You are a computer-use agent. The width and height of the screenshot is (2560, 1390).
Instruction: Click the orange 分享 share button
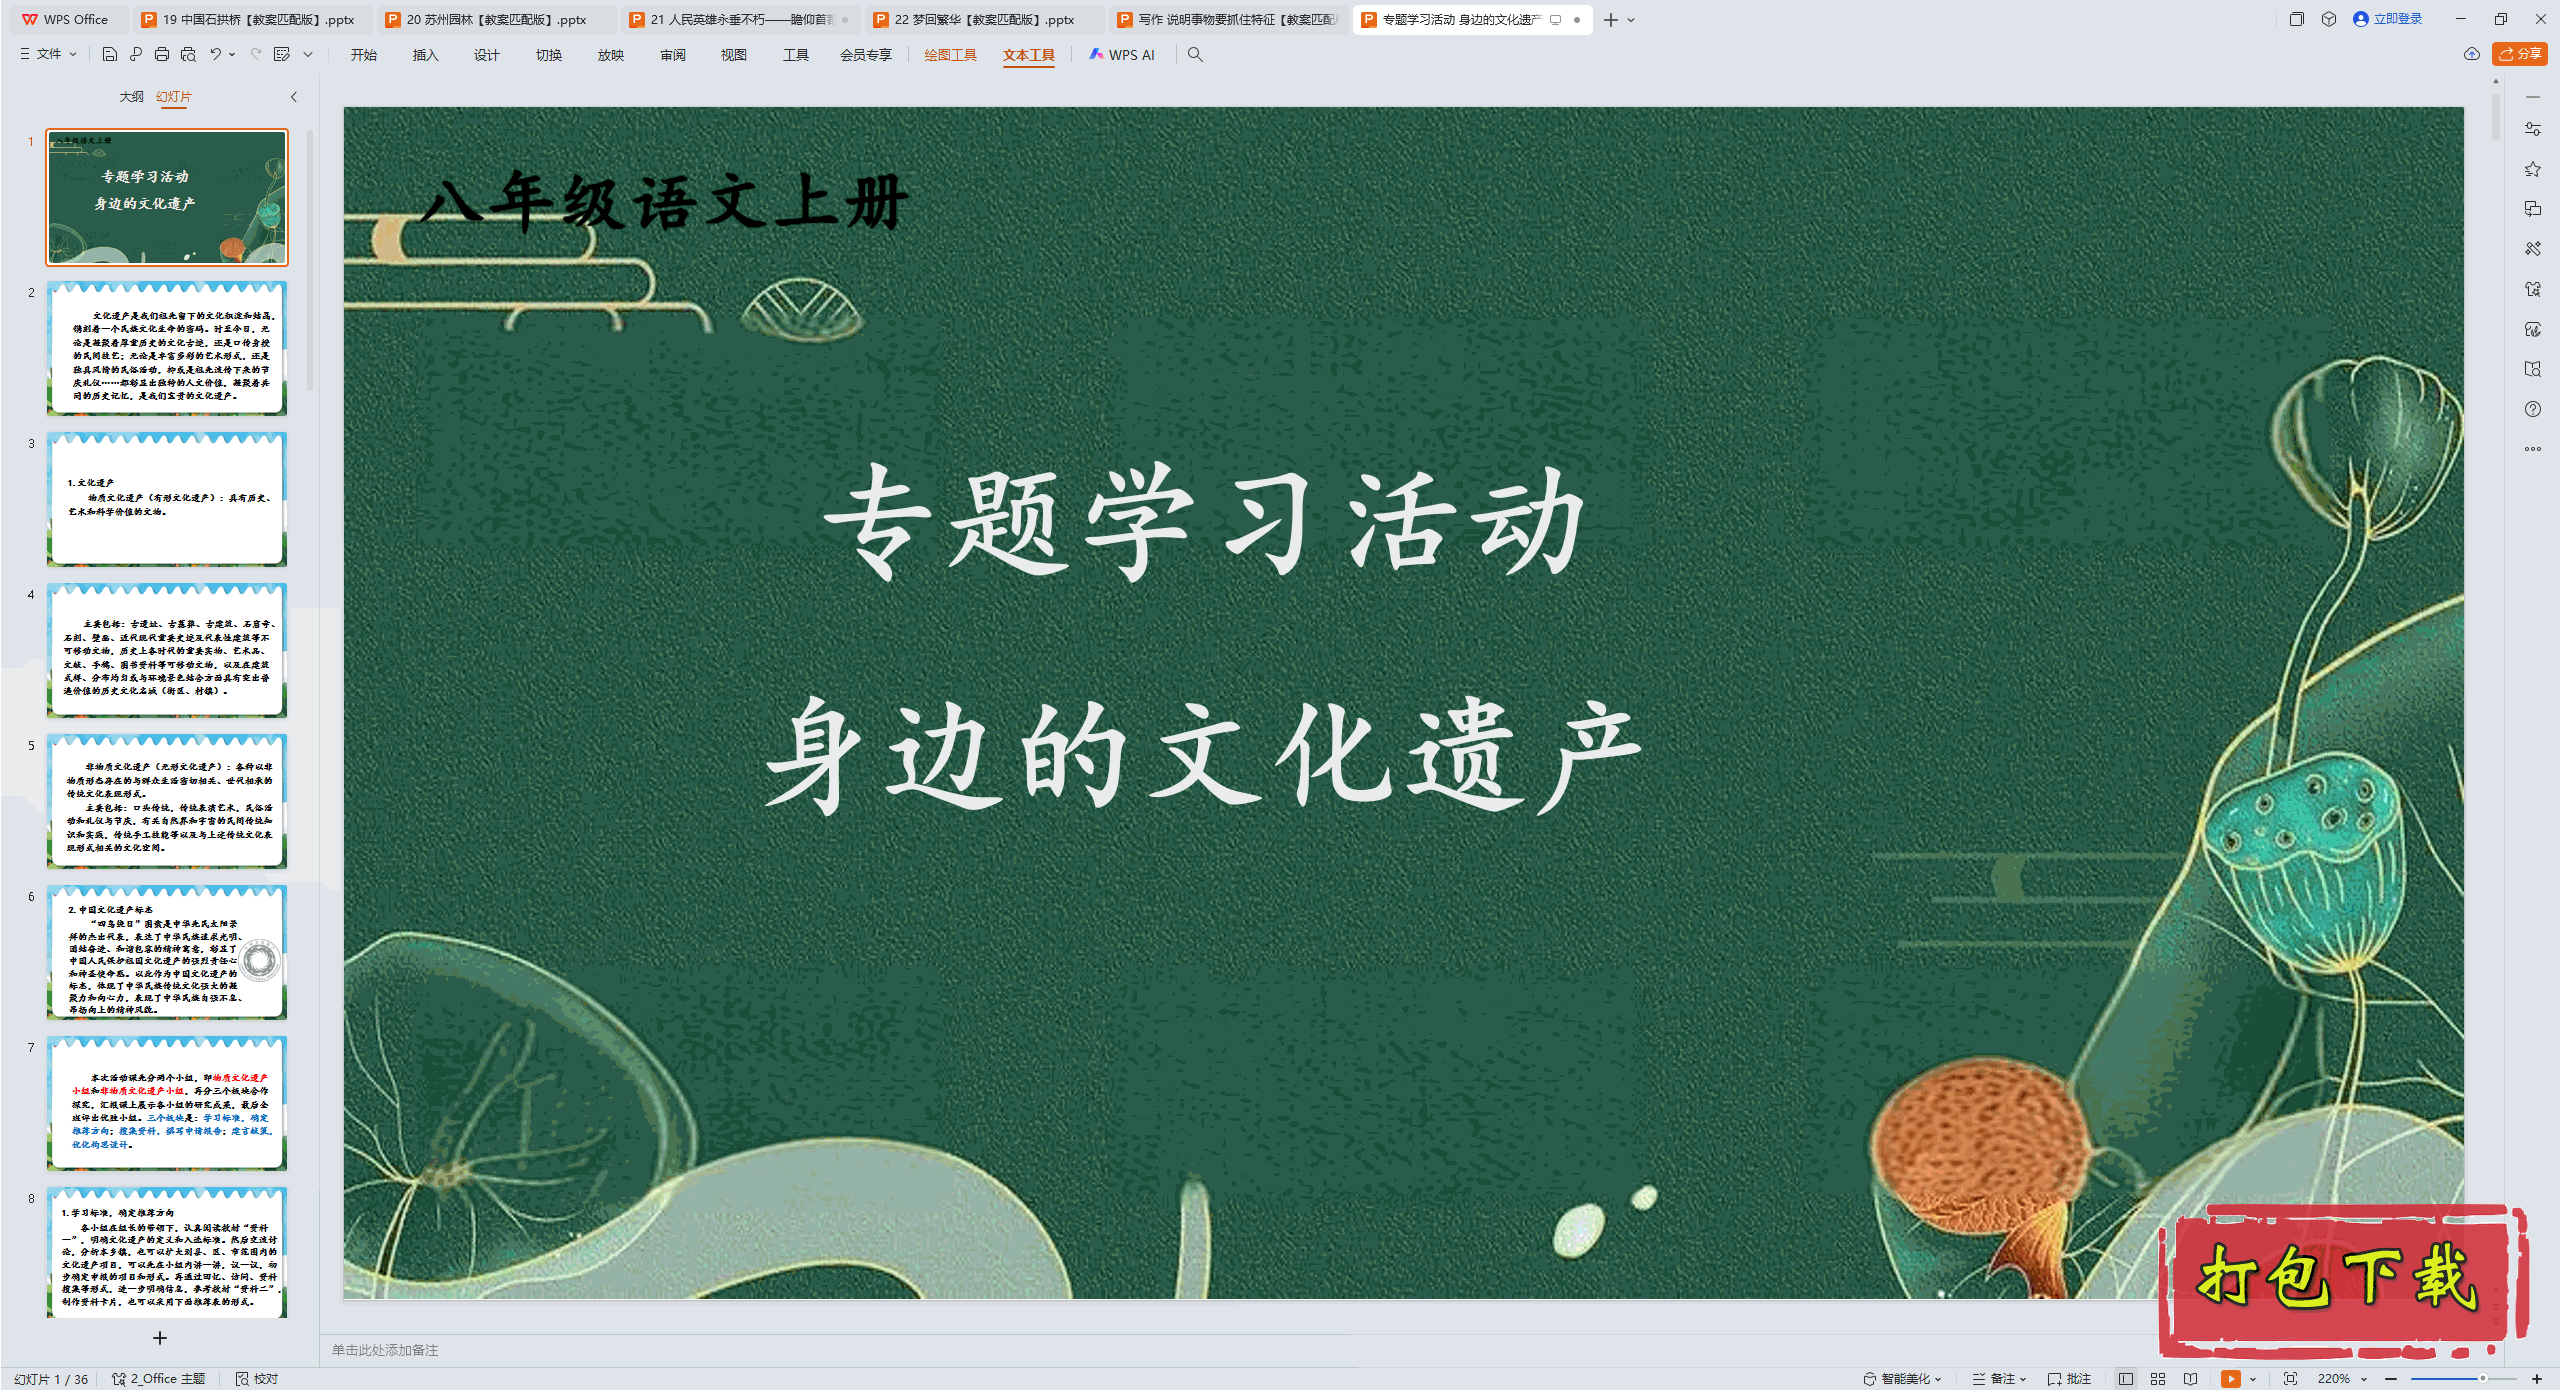[x=2519, y=54]
